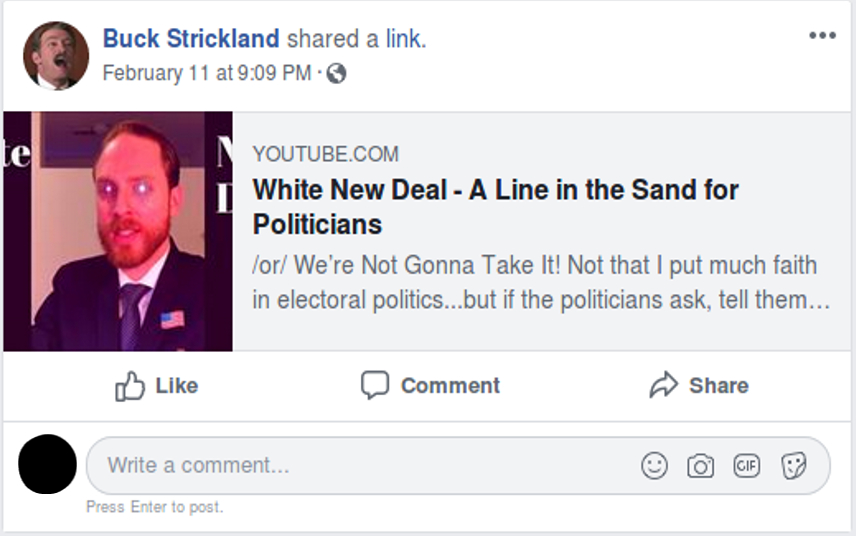
Task: Open the emoji picker in comment box
Action: point(654,466)
